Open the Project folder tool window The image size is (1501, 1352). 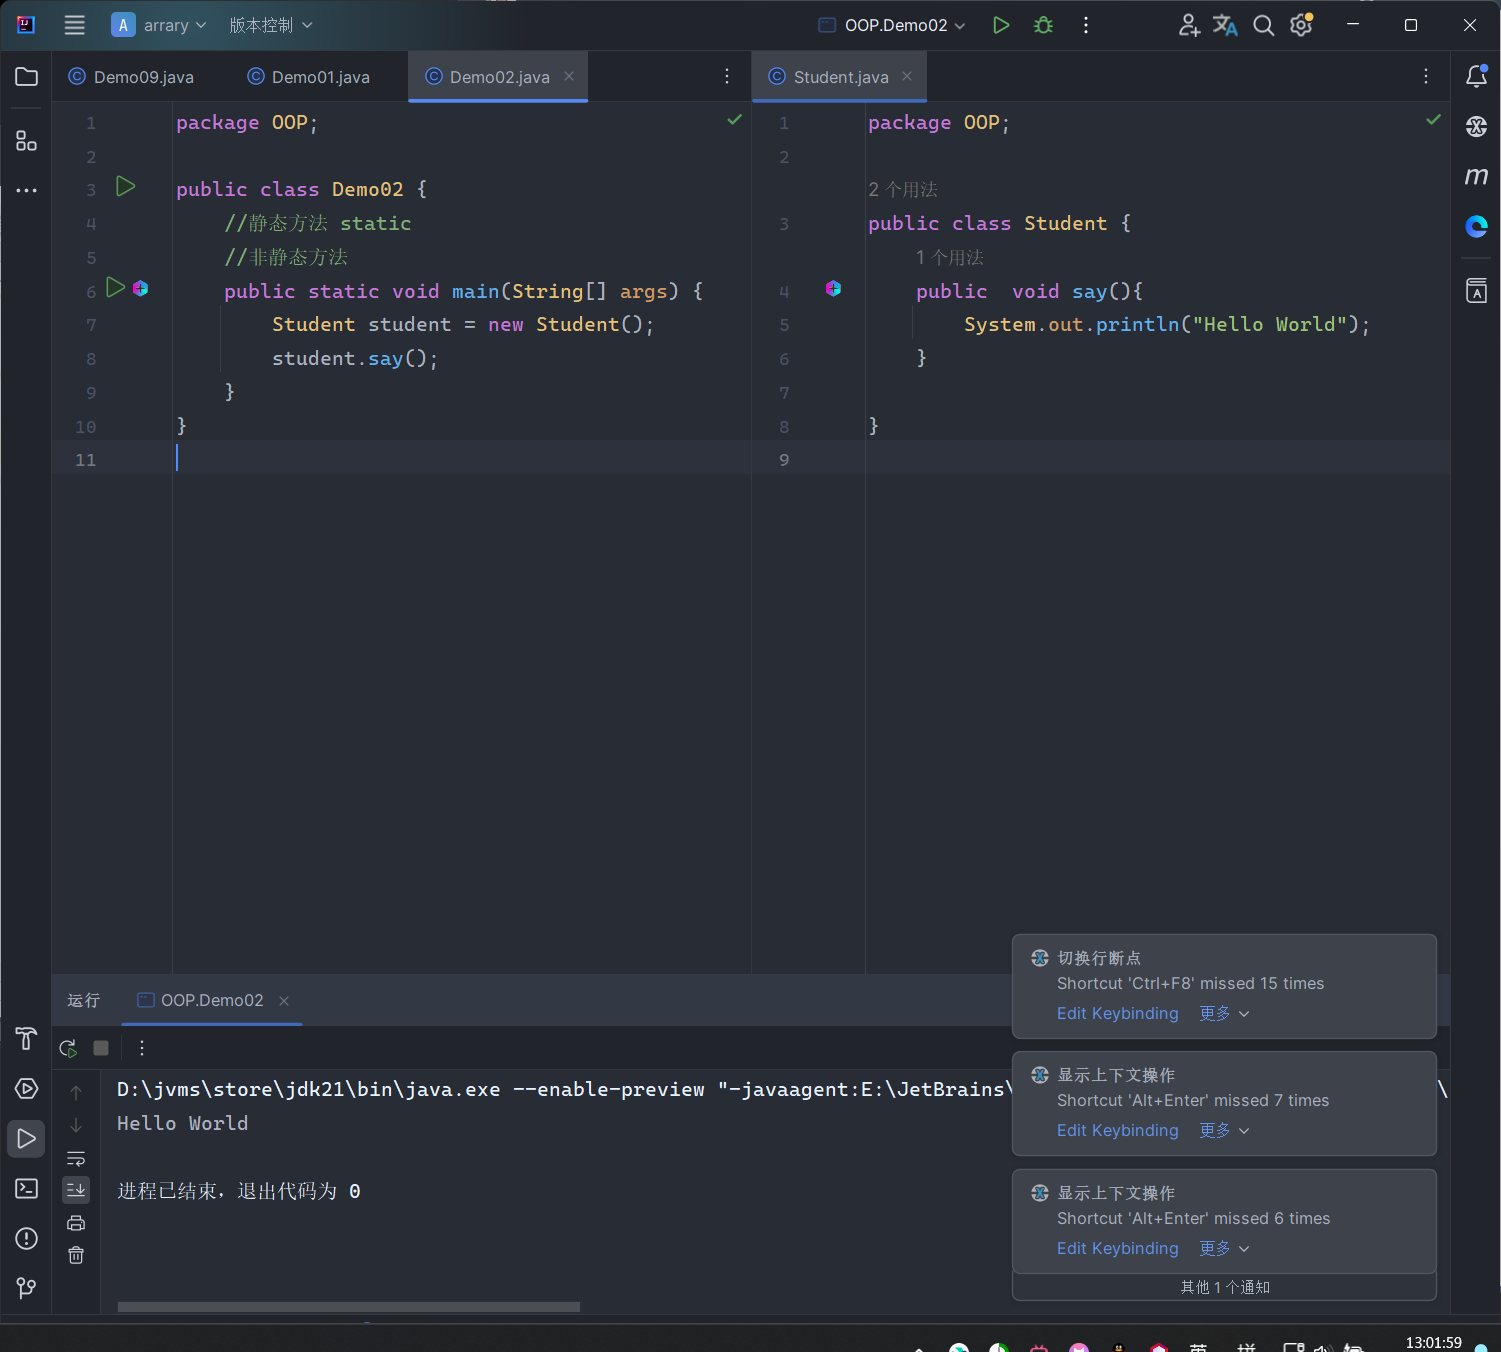click(x=26, y=77)
